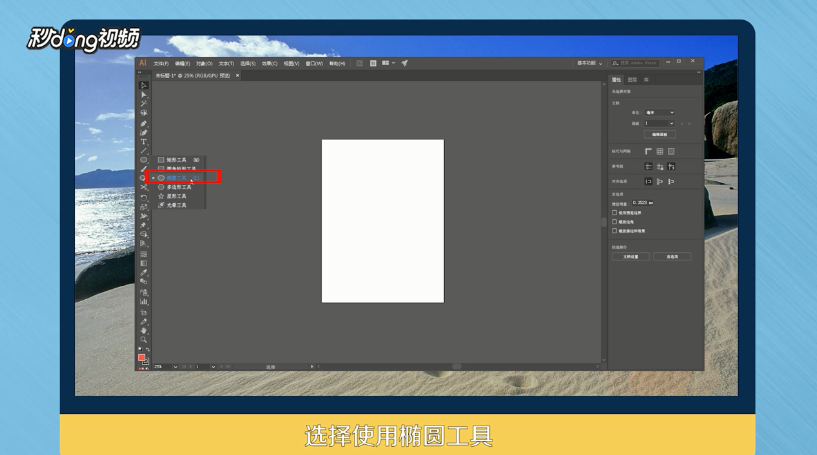Choose Ellipse tool from flyout
The image size is (817, 455).
(x=179, y=178)
